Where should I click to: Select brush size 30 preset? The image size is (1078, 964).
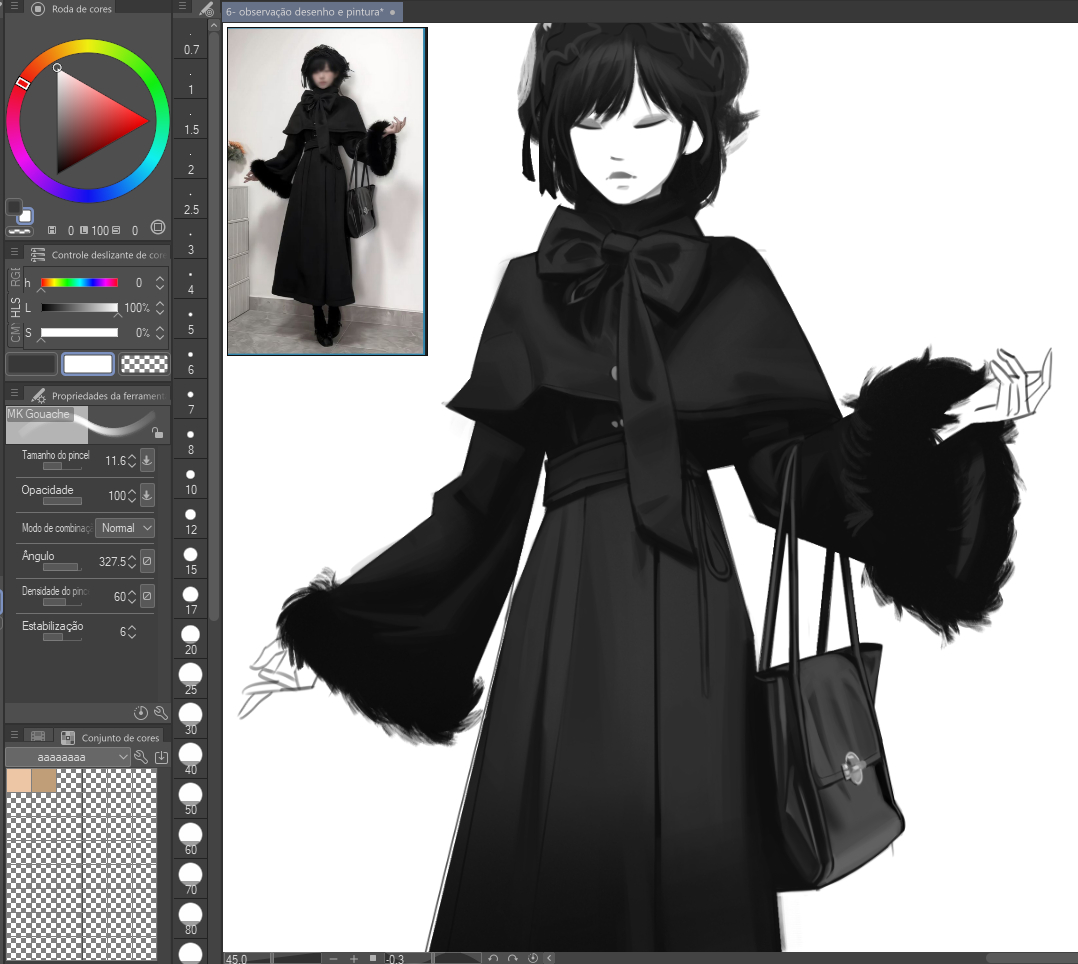pyautogui.click(x=190, y=715)
